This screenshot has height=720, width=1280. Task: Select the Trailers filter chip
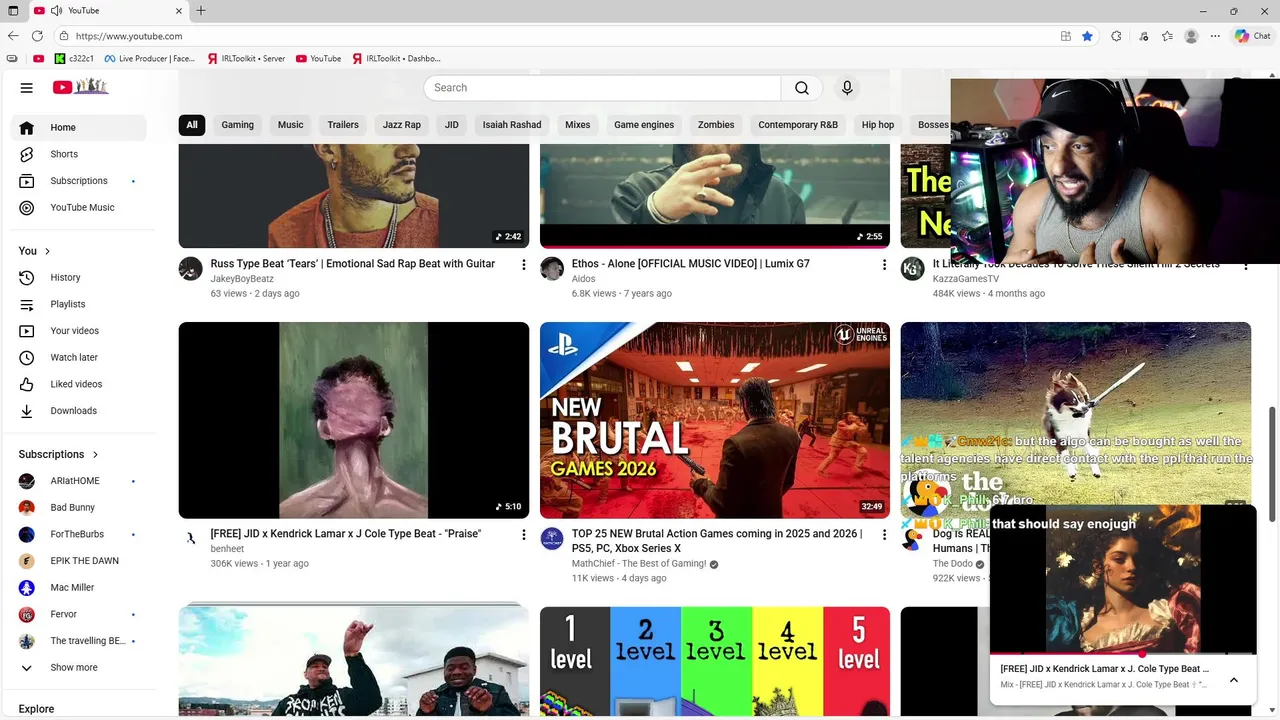343,125
